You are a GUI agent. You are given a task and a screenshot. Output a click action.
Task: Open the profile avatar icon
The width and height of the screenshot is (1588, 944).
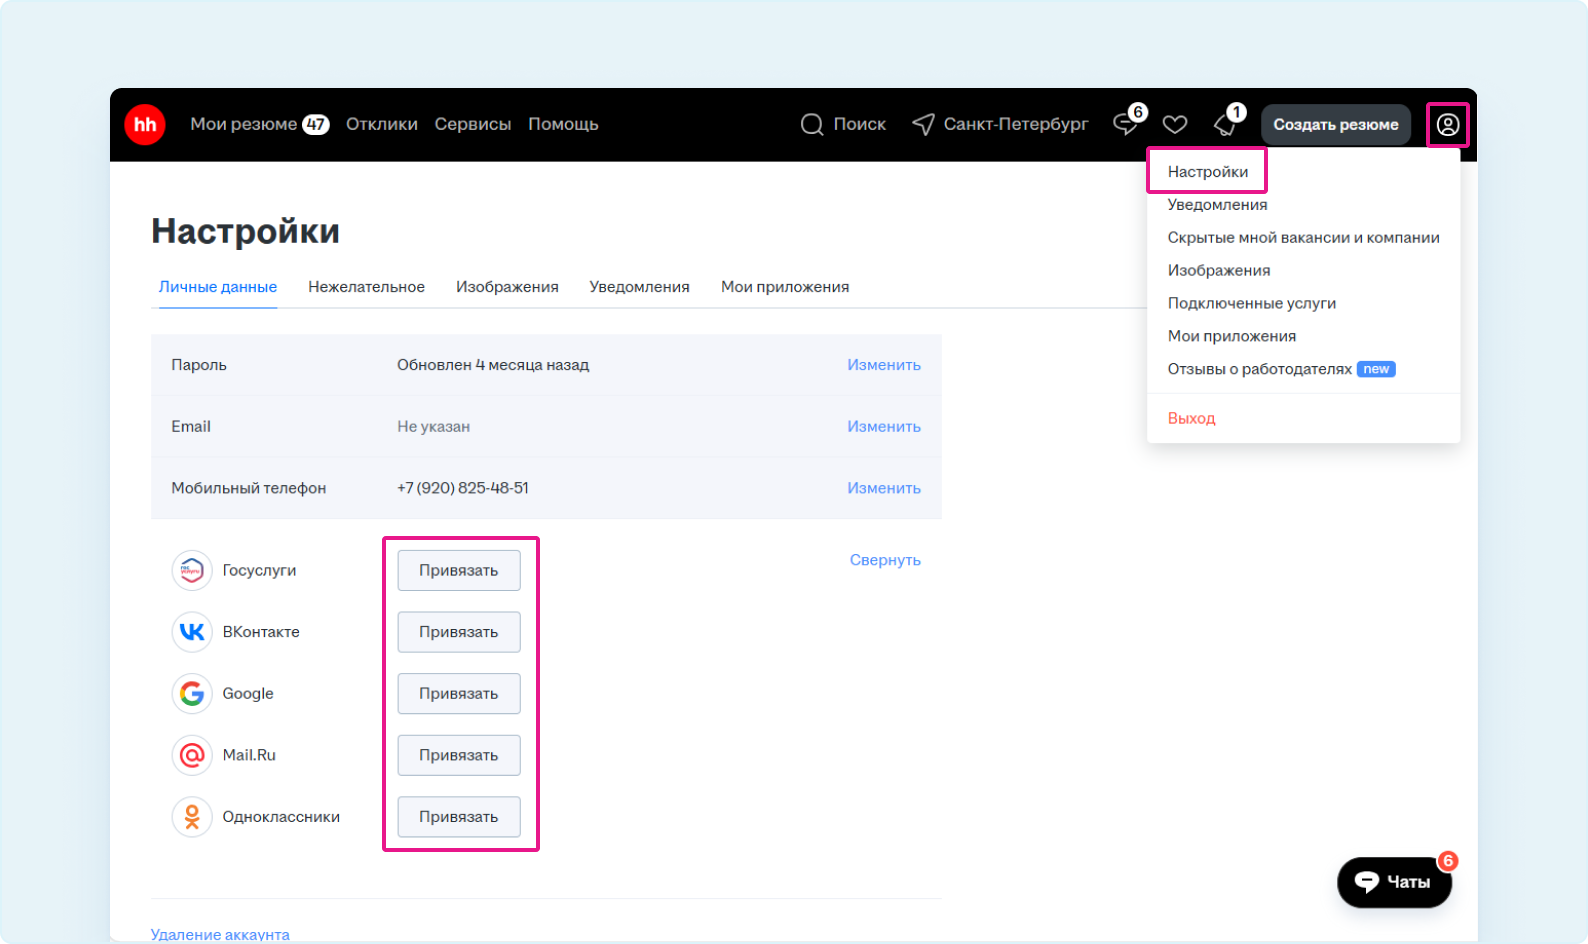1448,125
